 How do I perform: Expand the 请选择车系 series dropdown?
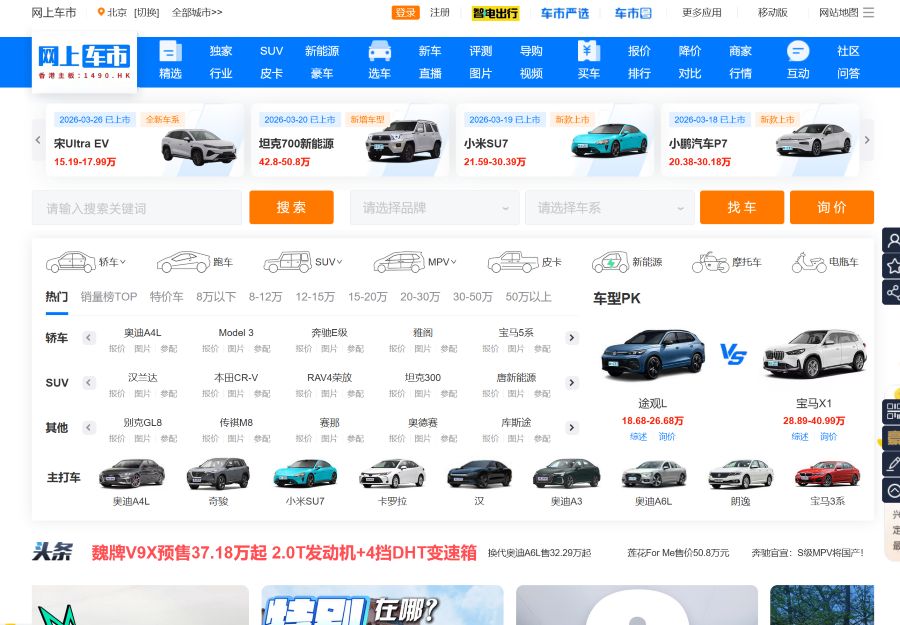610,207
